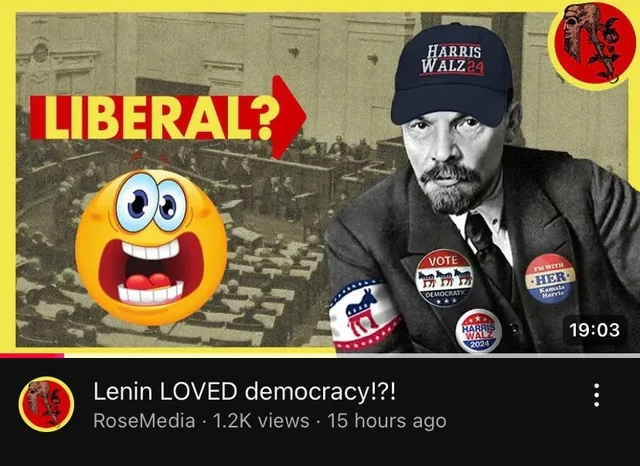Image resolution: width=640 pixels, height=466 pixels.
Task: Open the RoseMedia channel name link
Action: 144,421
